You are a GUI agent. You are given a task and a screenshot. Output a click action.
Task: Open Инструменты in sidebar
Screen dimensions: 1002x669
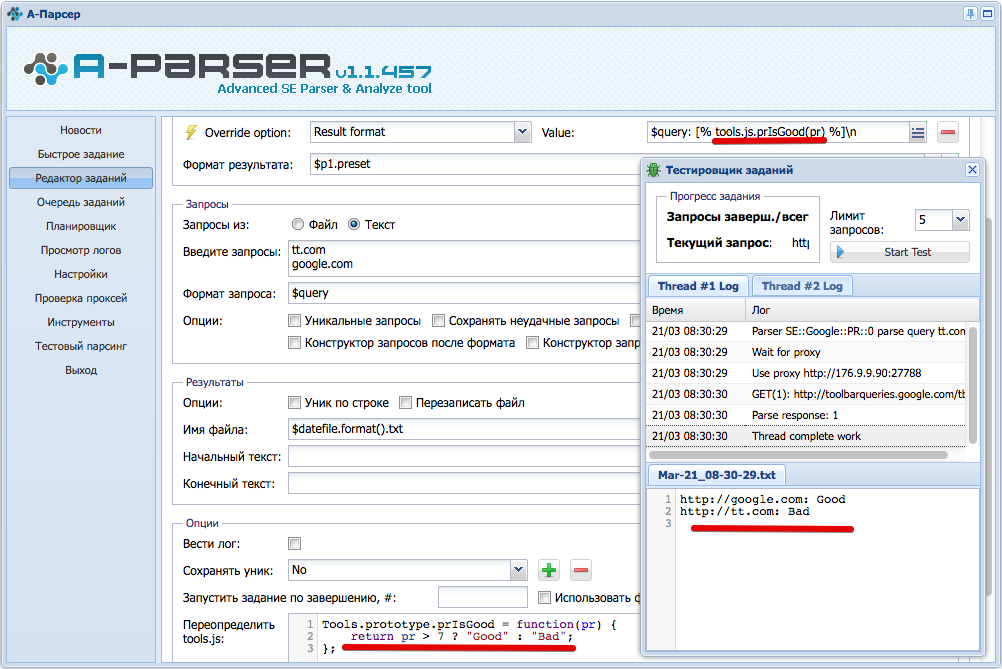[81, 322]
